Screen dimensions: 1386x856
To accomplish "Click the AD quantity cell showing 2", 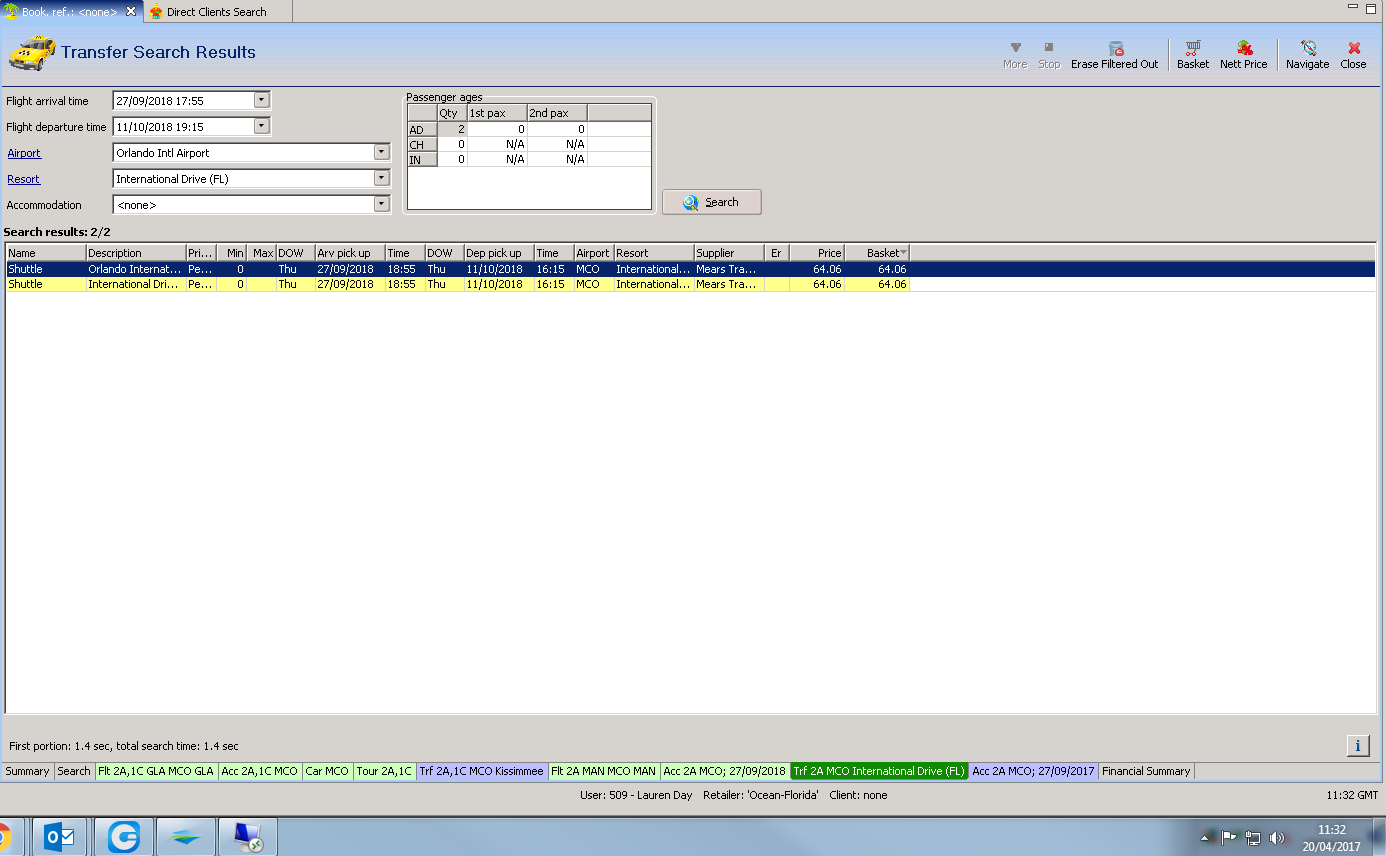I will pos(452,129).
